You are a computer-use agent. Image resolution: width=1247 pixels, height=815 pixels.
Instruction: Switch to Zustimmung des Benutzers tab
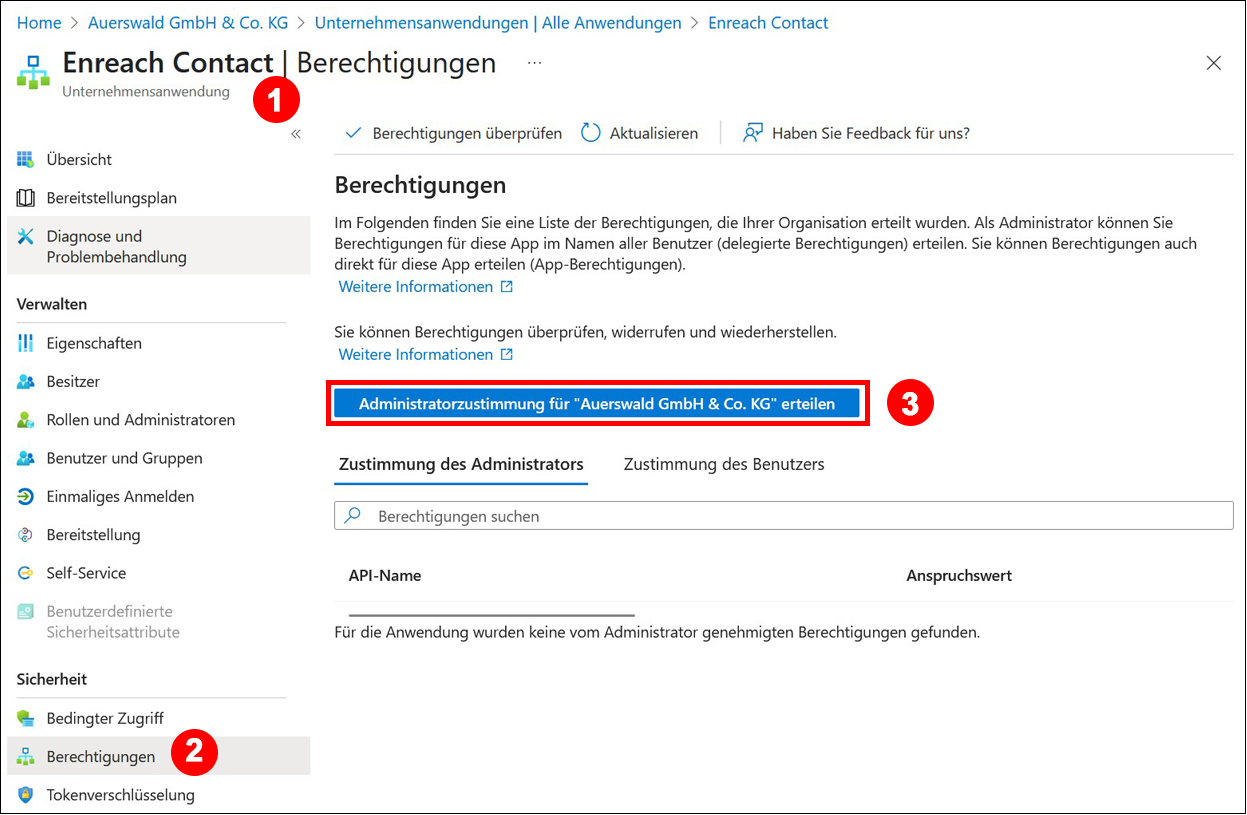724,464
